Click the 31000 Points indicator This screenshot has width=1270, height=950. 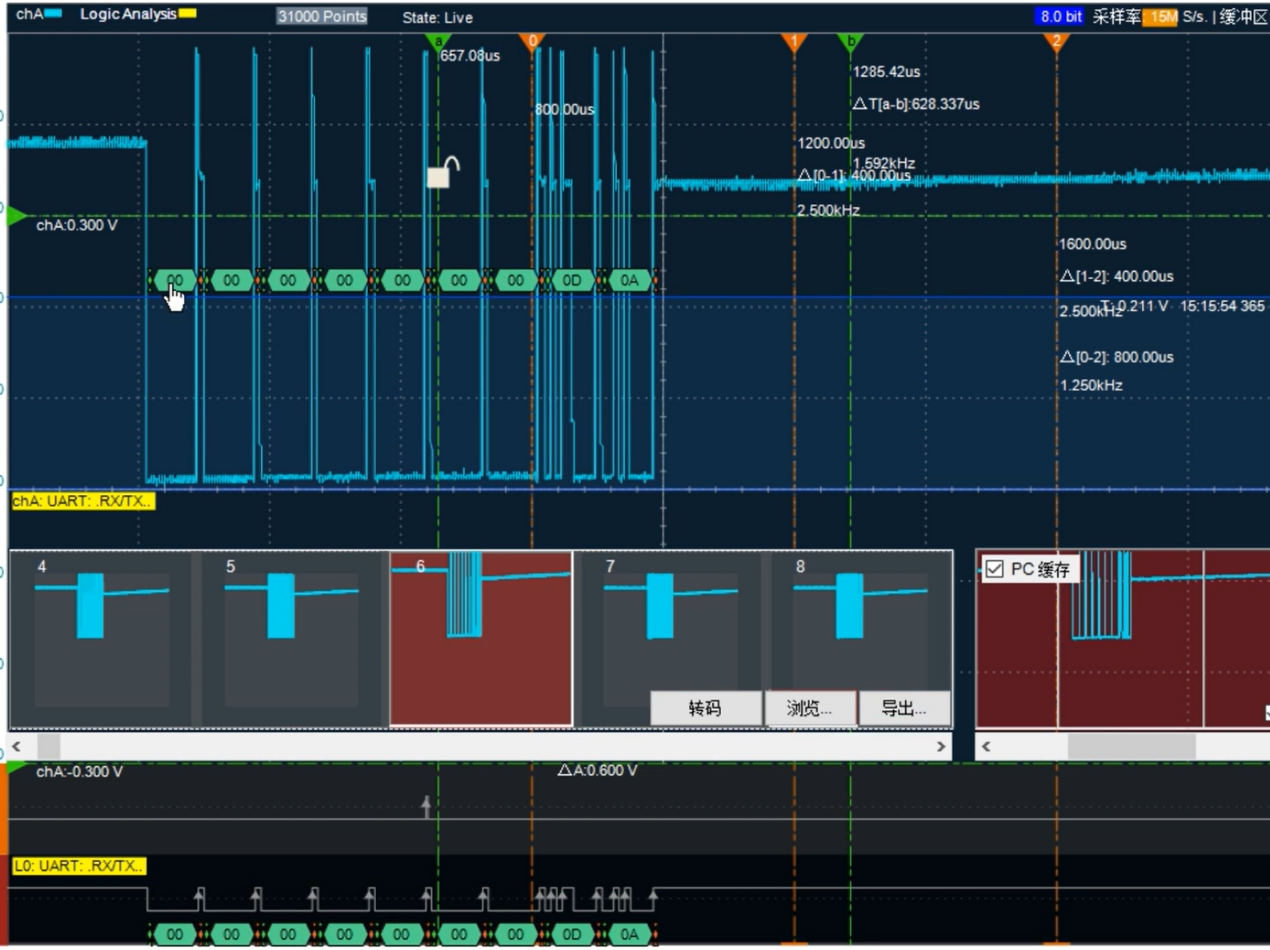322,17
